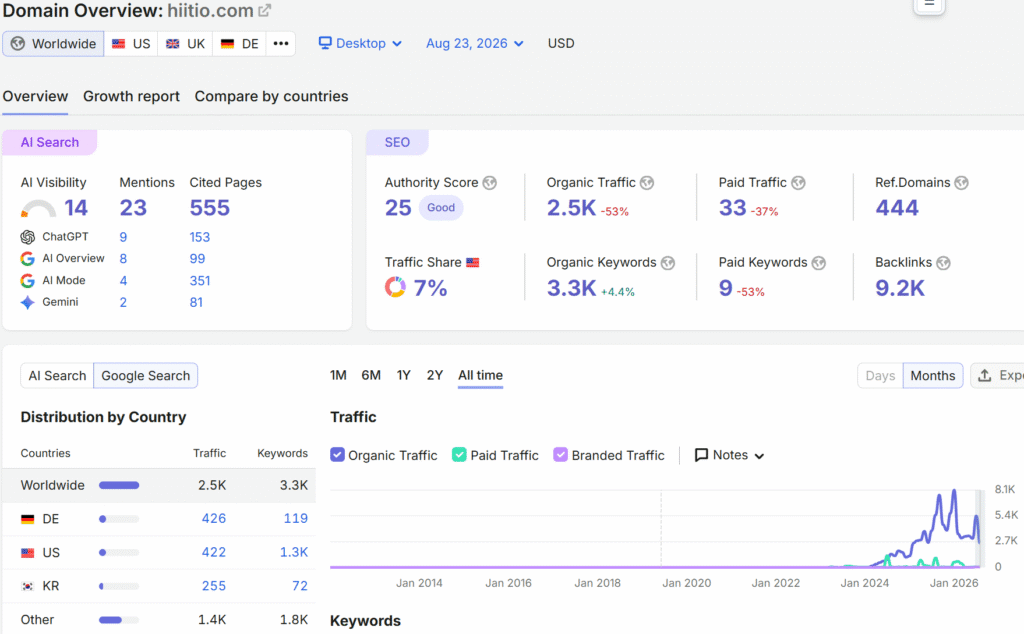Click Backlinks globe info icon
The width and height of the screenshot is (1024, 634).
point(943,262)
